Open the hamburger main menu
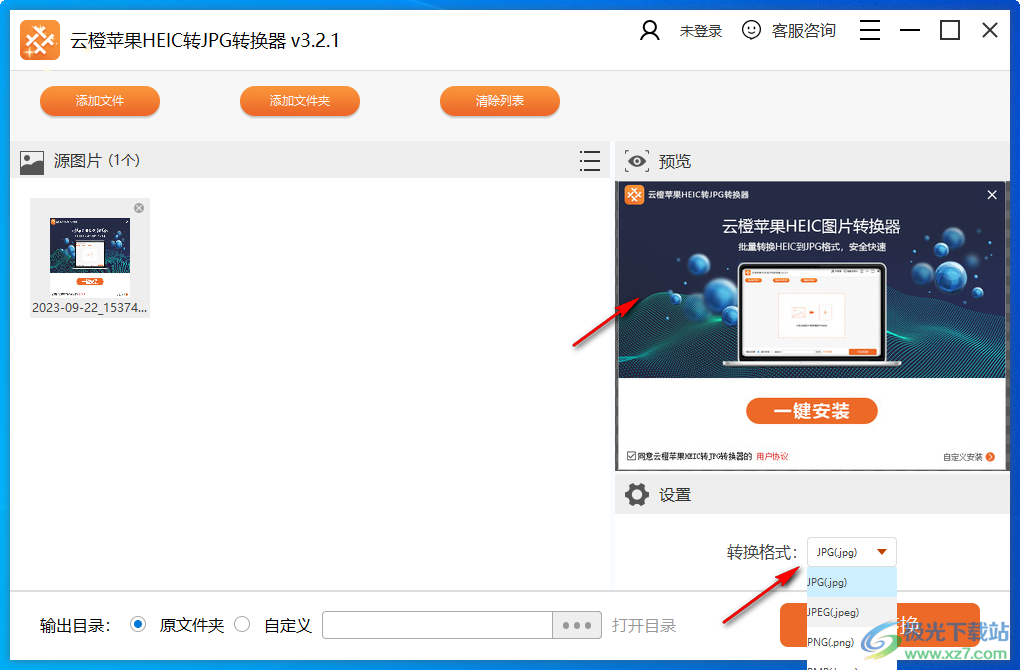 point(870,30)
